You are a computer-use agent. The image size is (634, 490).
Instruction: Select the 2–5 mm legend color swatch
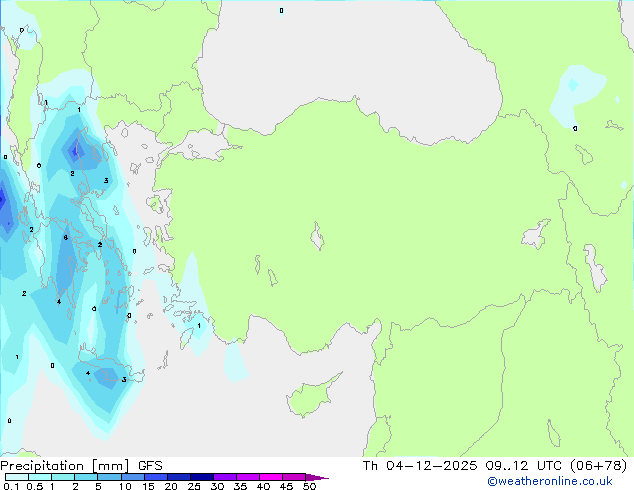point(86,477)
